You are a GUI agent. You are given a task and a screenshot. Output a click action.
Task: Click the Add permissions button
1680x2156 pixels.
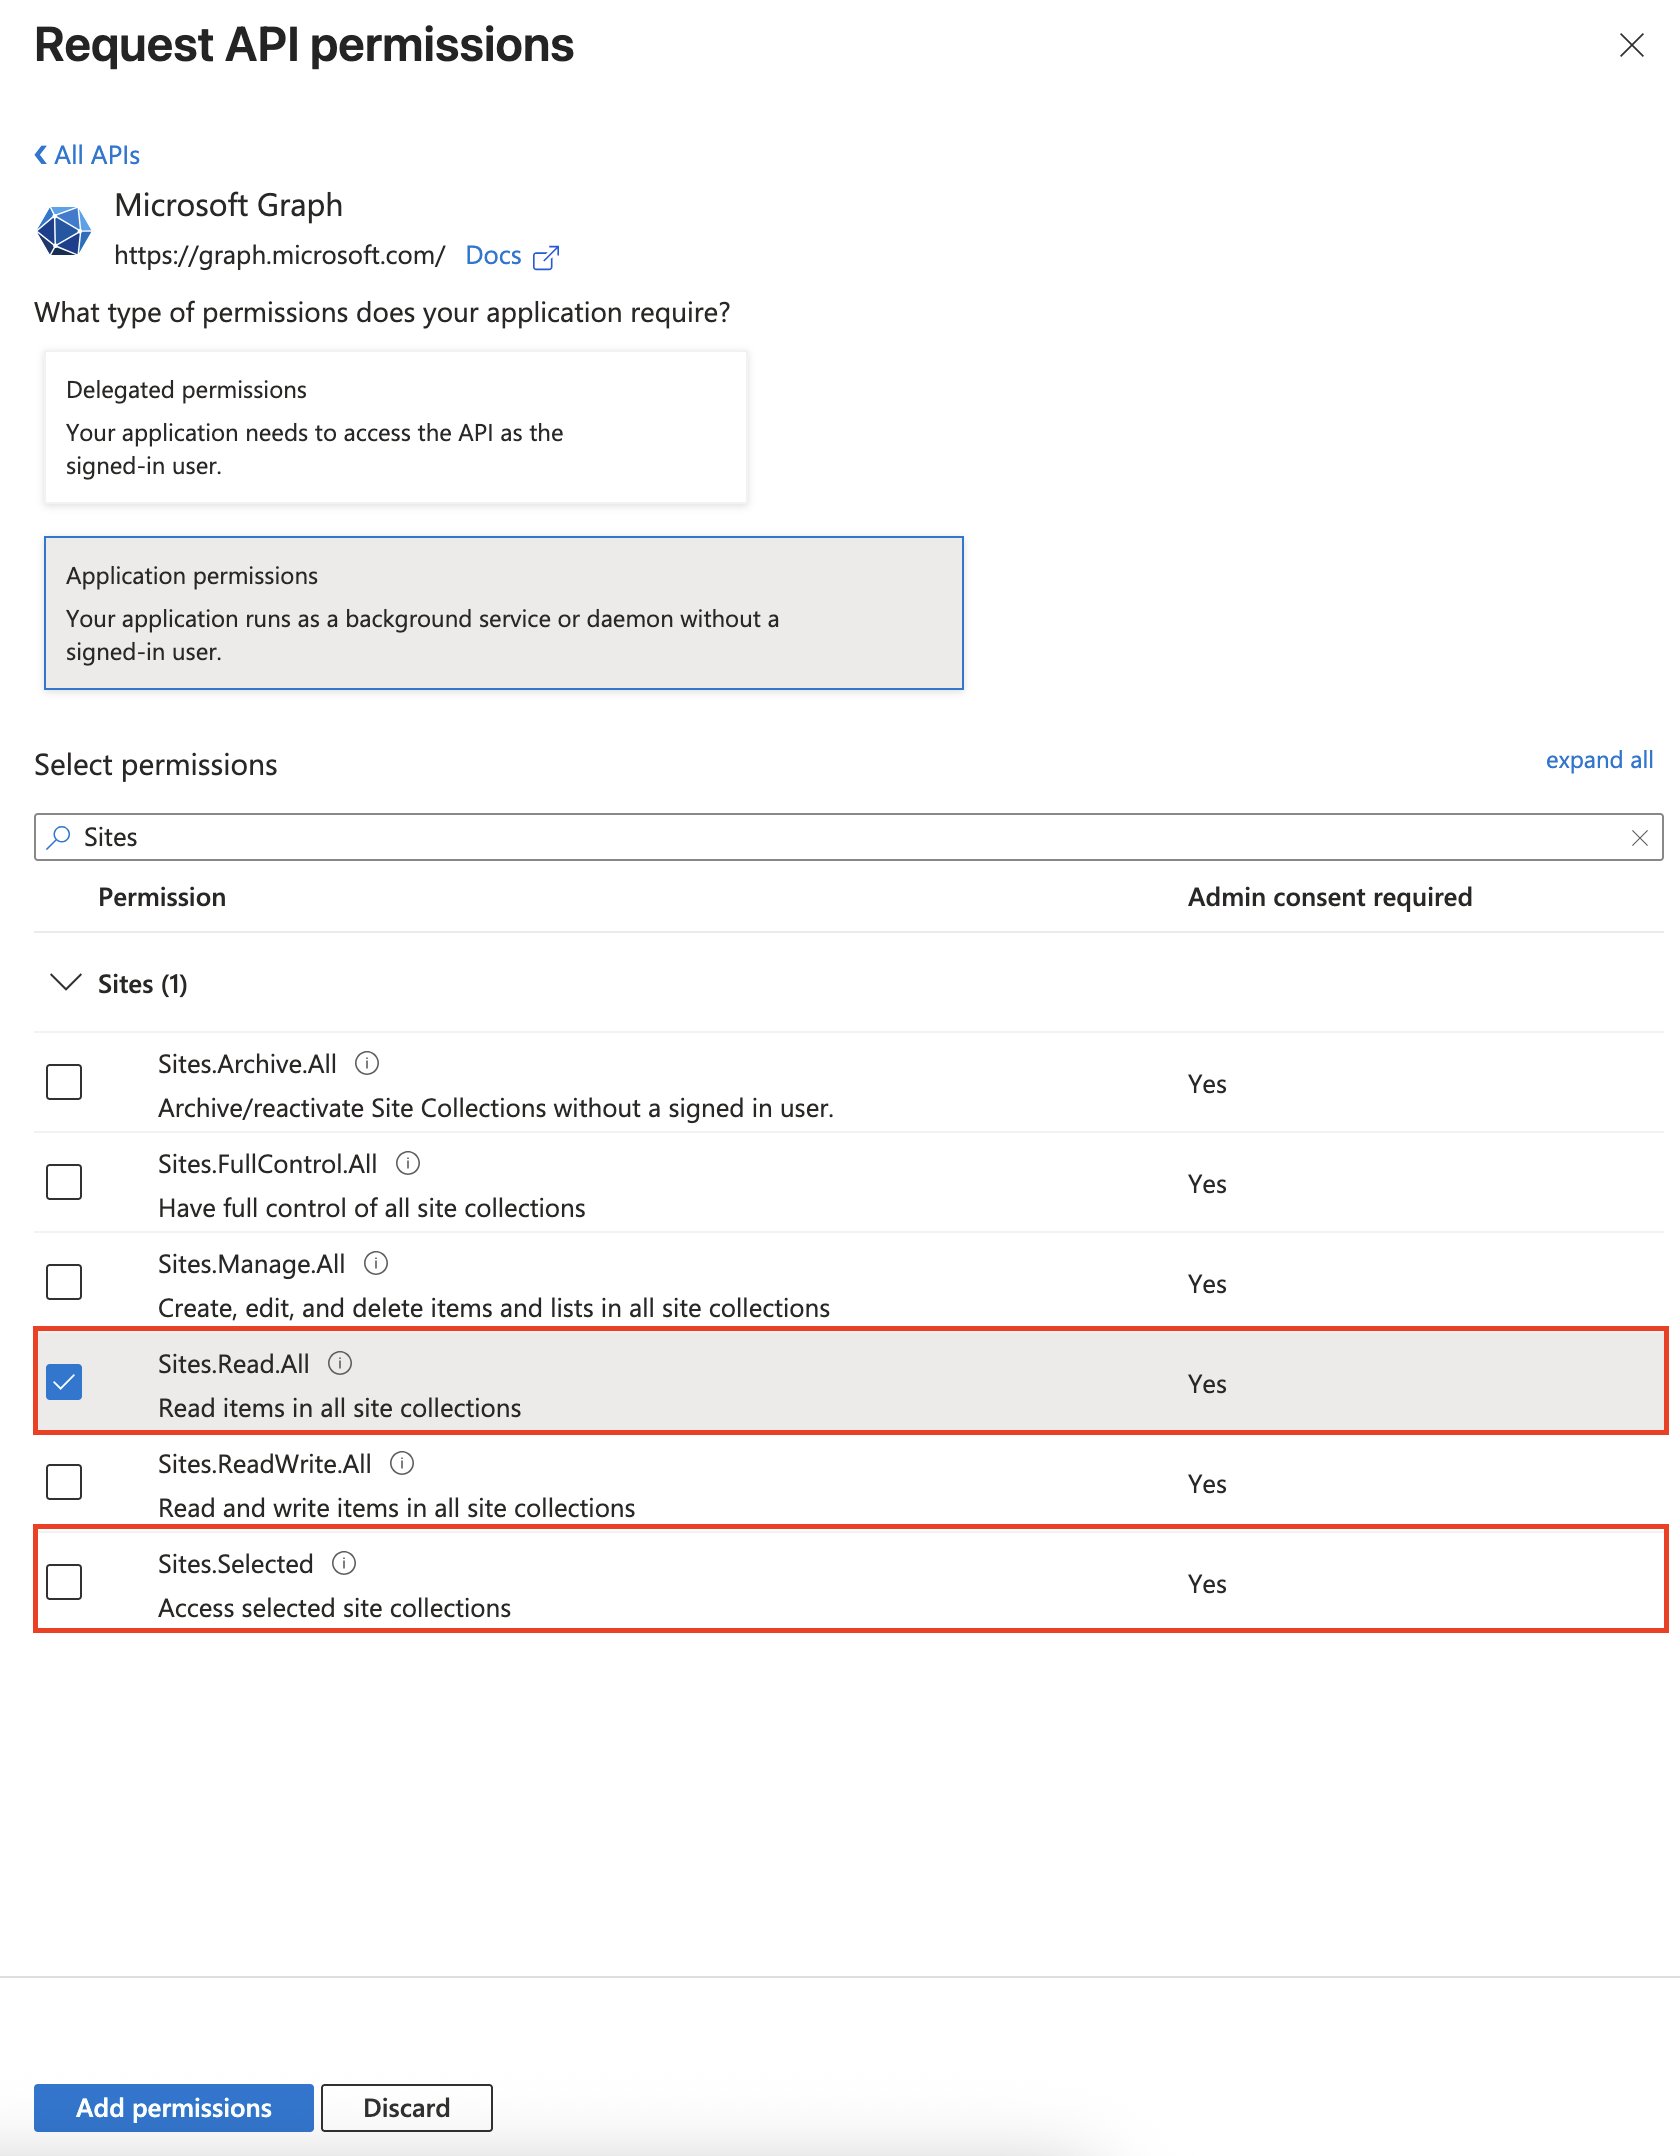(x=172, y=2107)
